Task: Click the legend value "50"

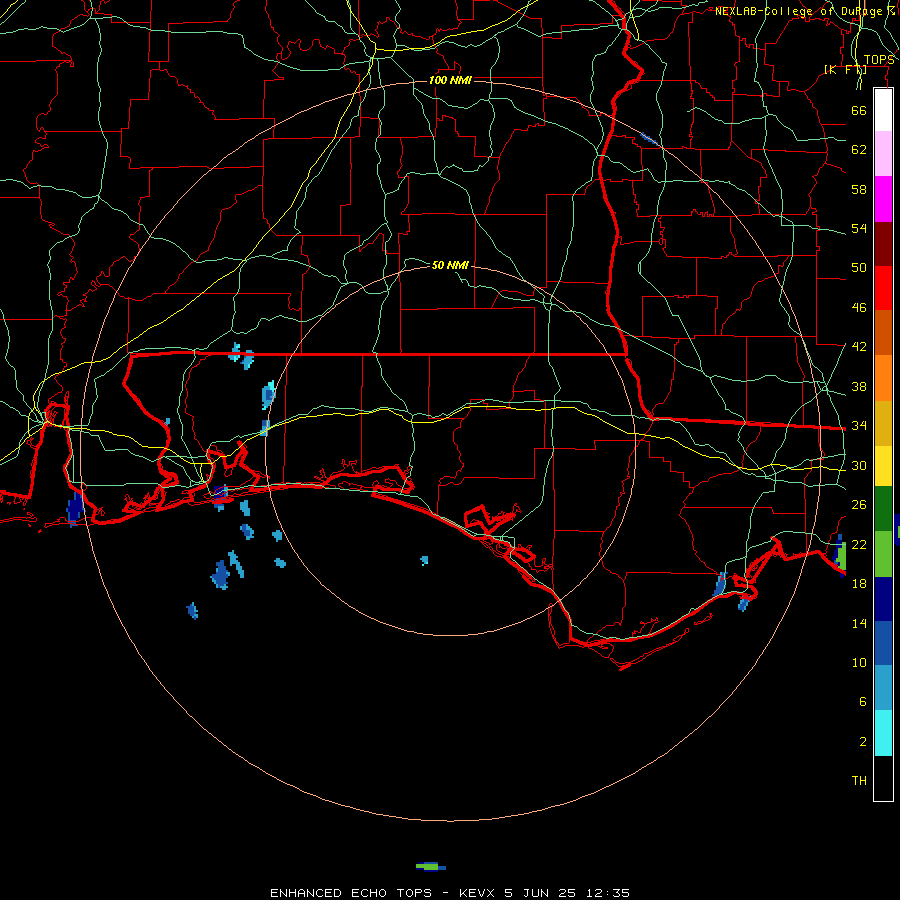Action: click(x=859, y=268)
